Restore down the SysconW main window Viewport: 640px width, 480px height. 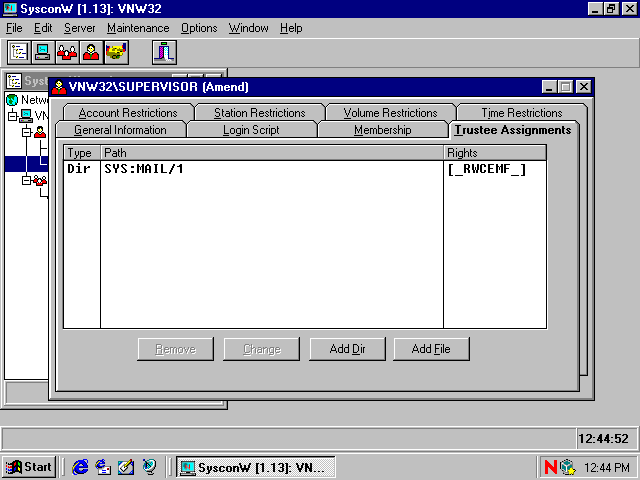point(611,9)
